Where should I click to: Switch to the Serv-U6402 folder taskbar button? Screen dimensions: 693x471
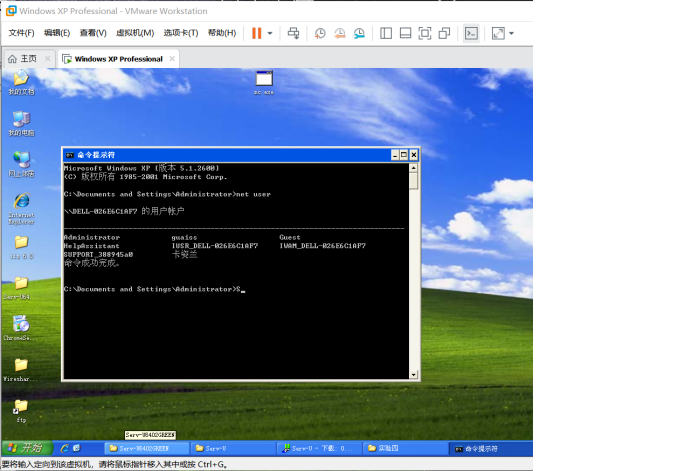(147, 448)
